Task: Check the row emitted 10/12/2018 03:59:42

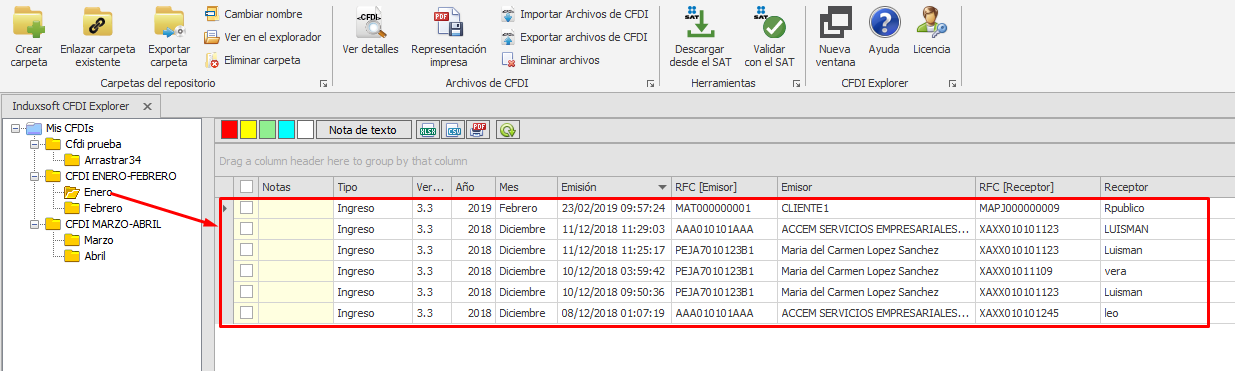Action: tap(246, 271)
